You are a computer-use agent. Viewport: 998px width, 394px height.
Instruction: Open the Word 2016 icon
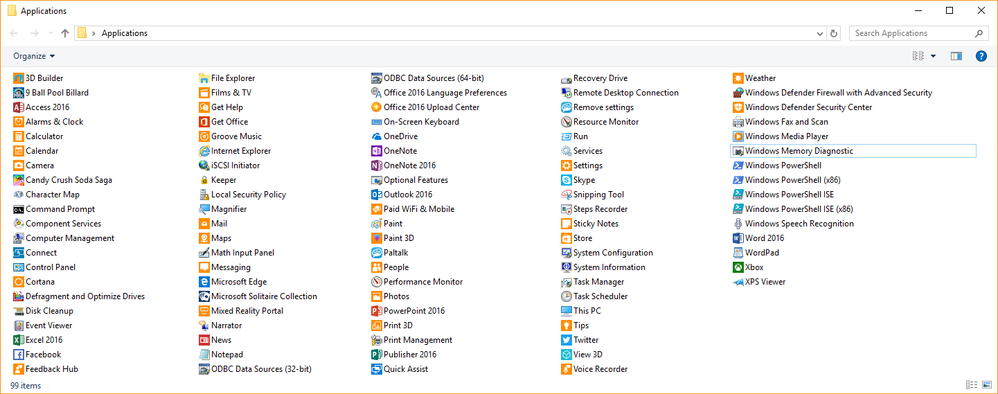(738, 238)
